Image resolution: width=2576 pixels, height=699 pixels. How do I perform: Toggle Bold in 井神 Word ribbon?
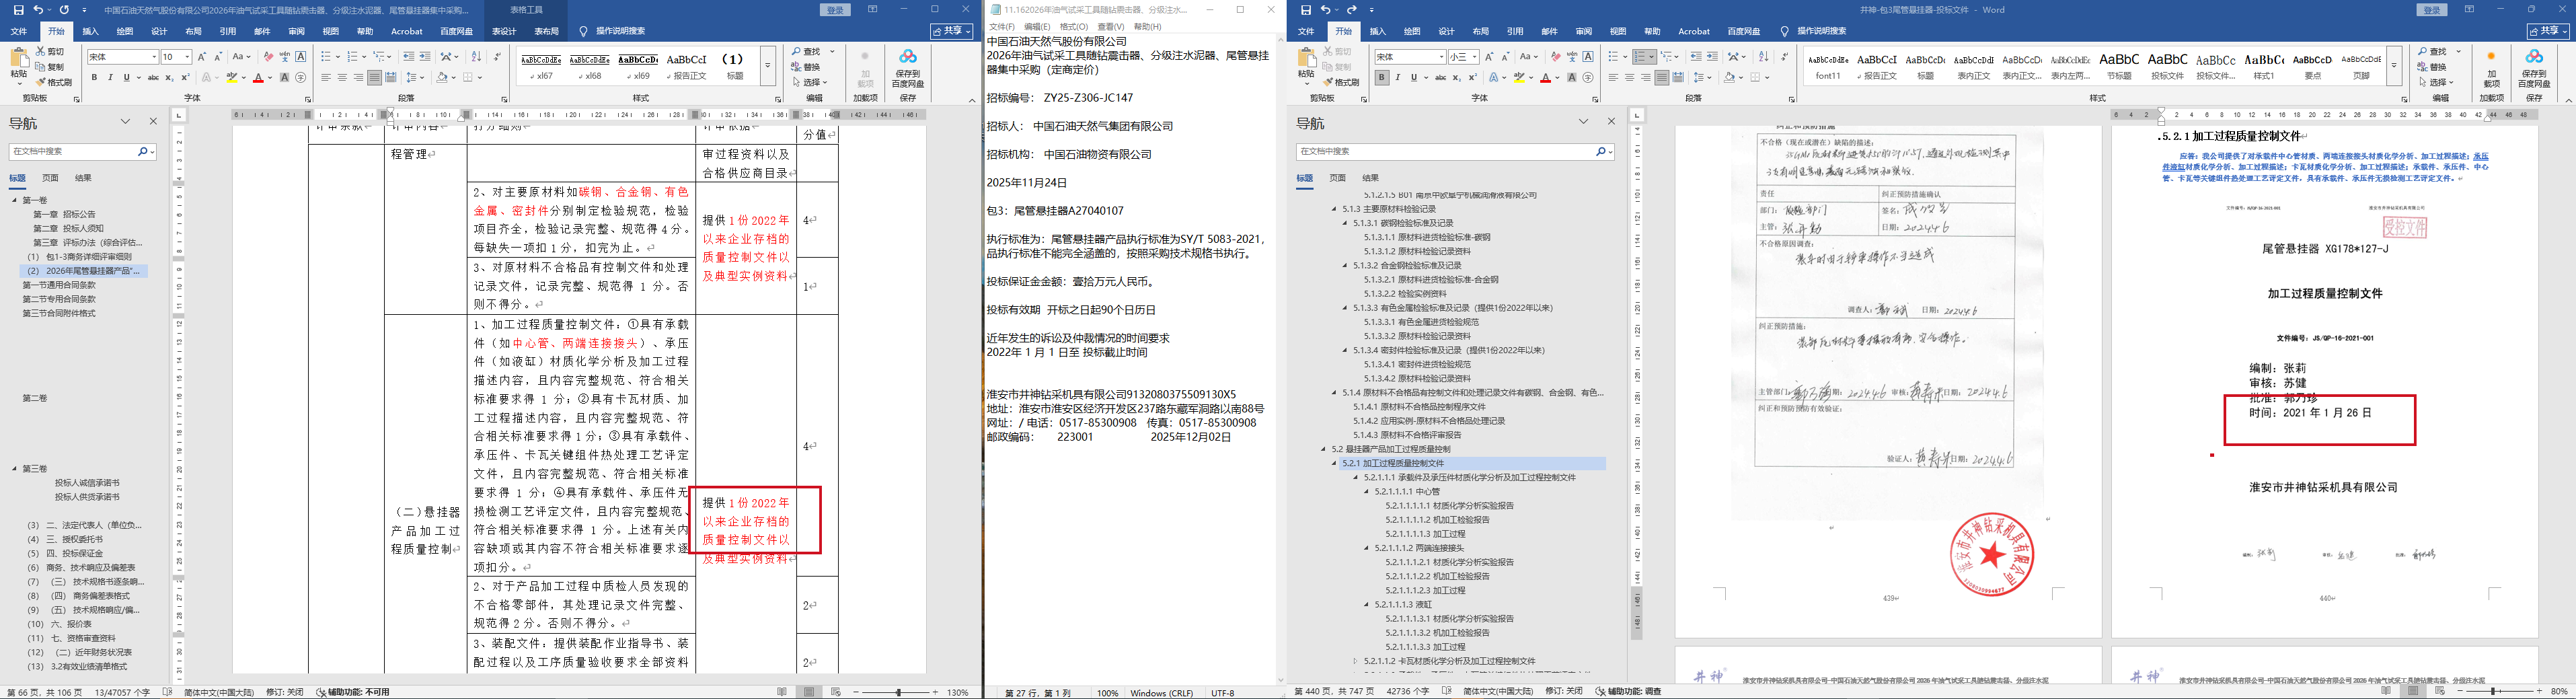click(1382, 77)
